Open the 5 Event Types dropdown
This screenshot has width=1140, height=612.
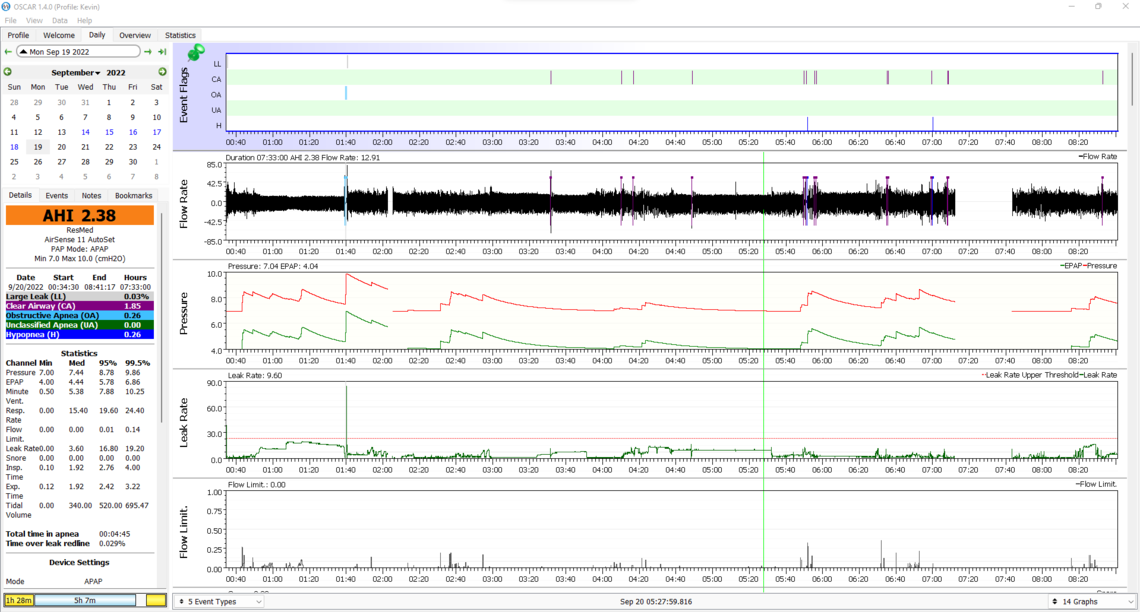coord(220,602)
